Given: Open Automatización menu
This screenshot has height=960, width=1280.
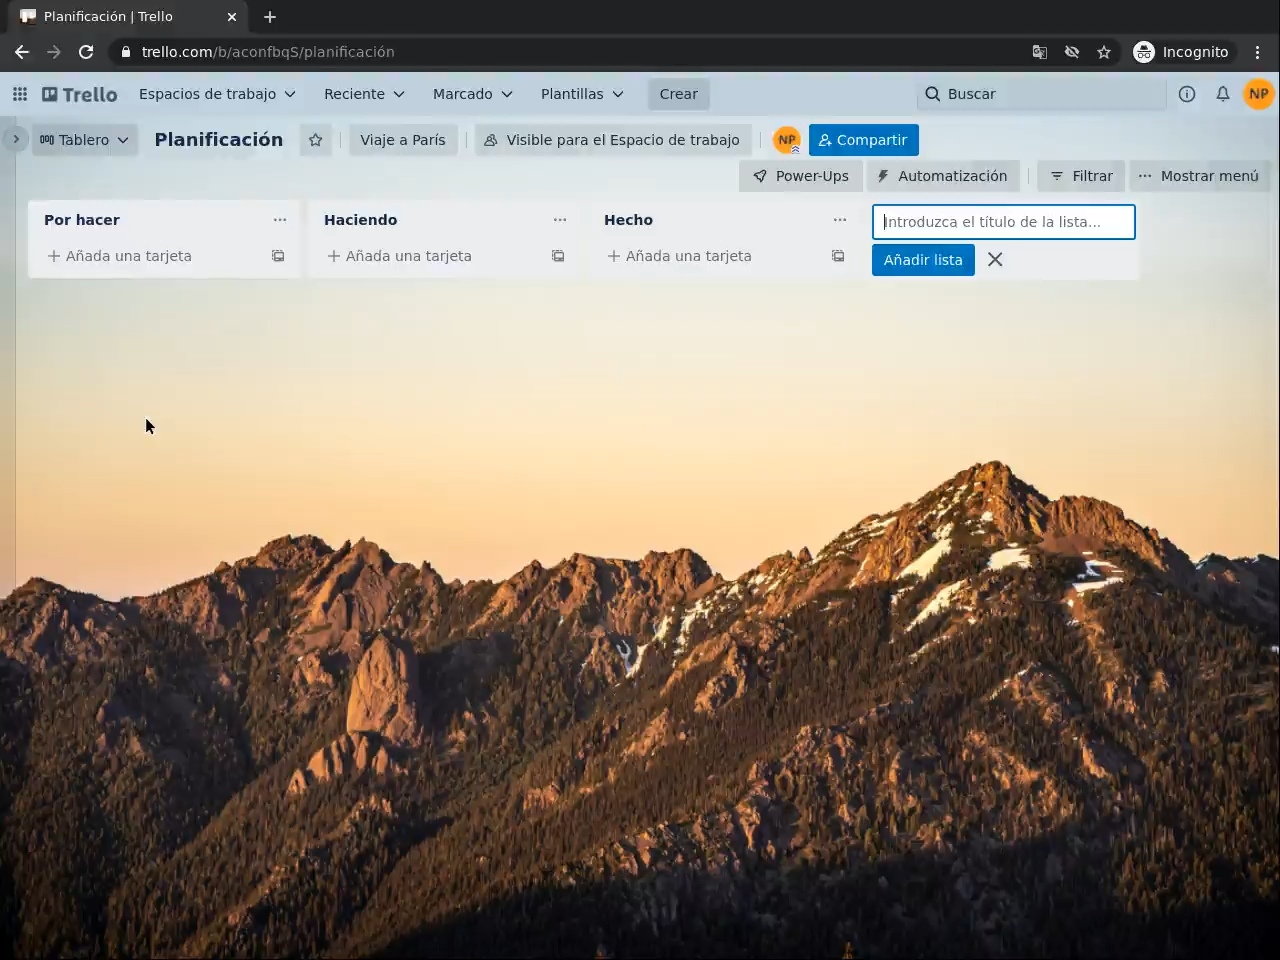Looking at the screenshot, I should (942, 176).
